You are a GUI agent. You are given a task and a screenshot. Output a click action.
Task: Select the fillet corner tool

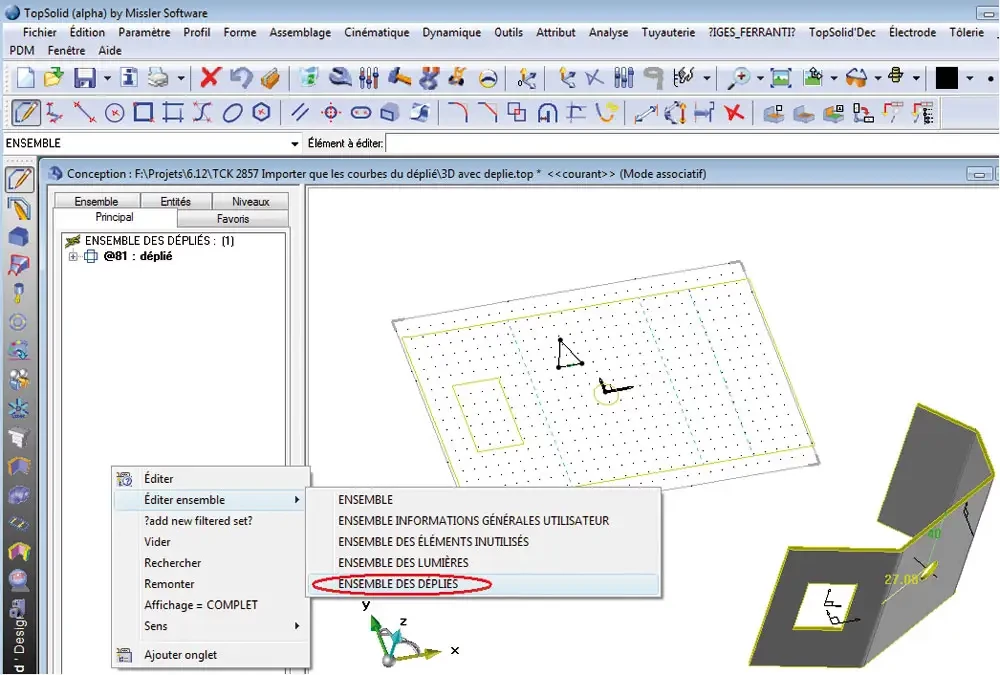[457, 113]
